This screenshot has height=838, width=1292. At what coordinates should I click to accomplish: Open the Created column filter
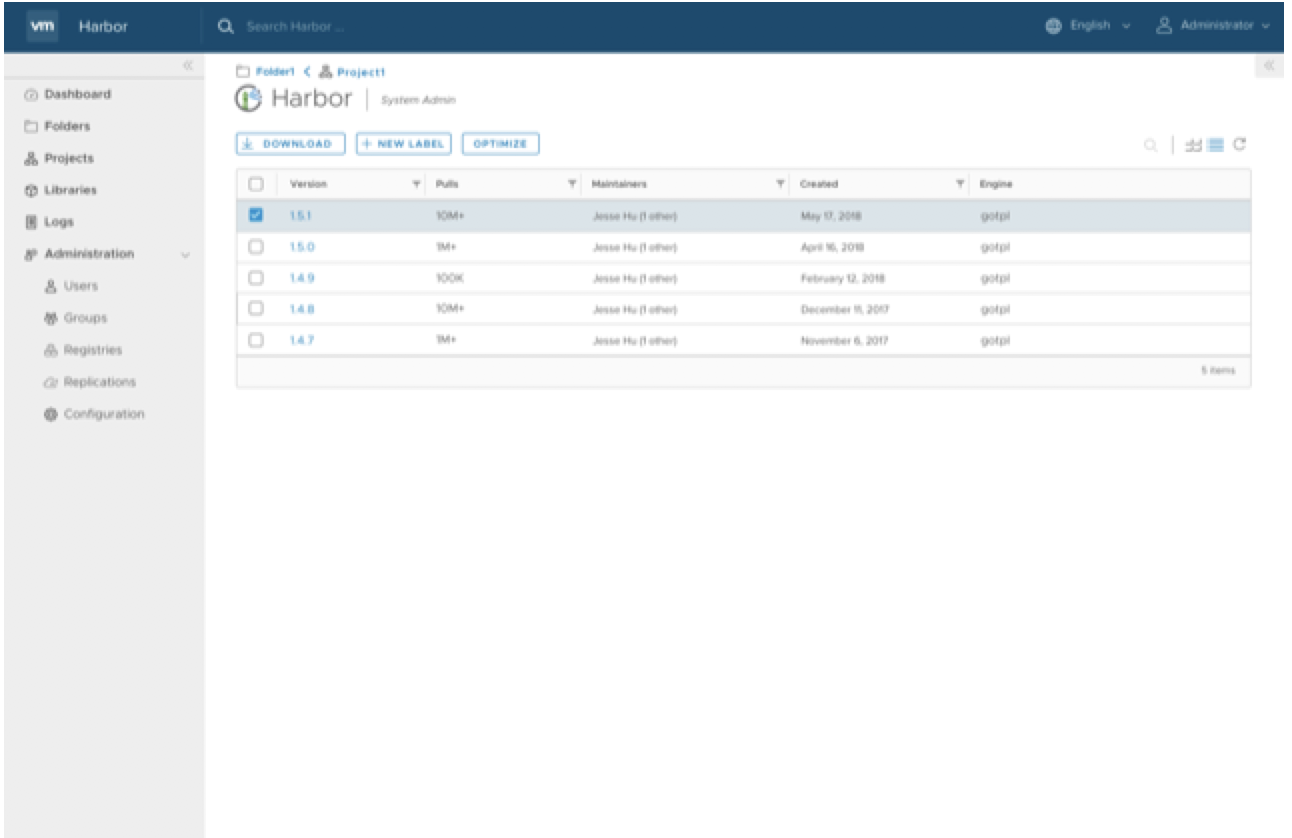point(960,184)
